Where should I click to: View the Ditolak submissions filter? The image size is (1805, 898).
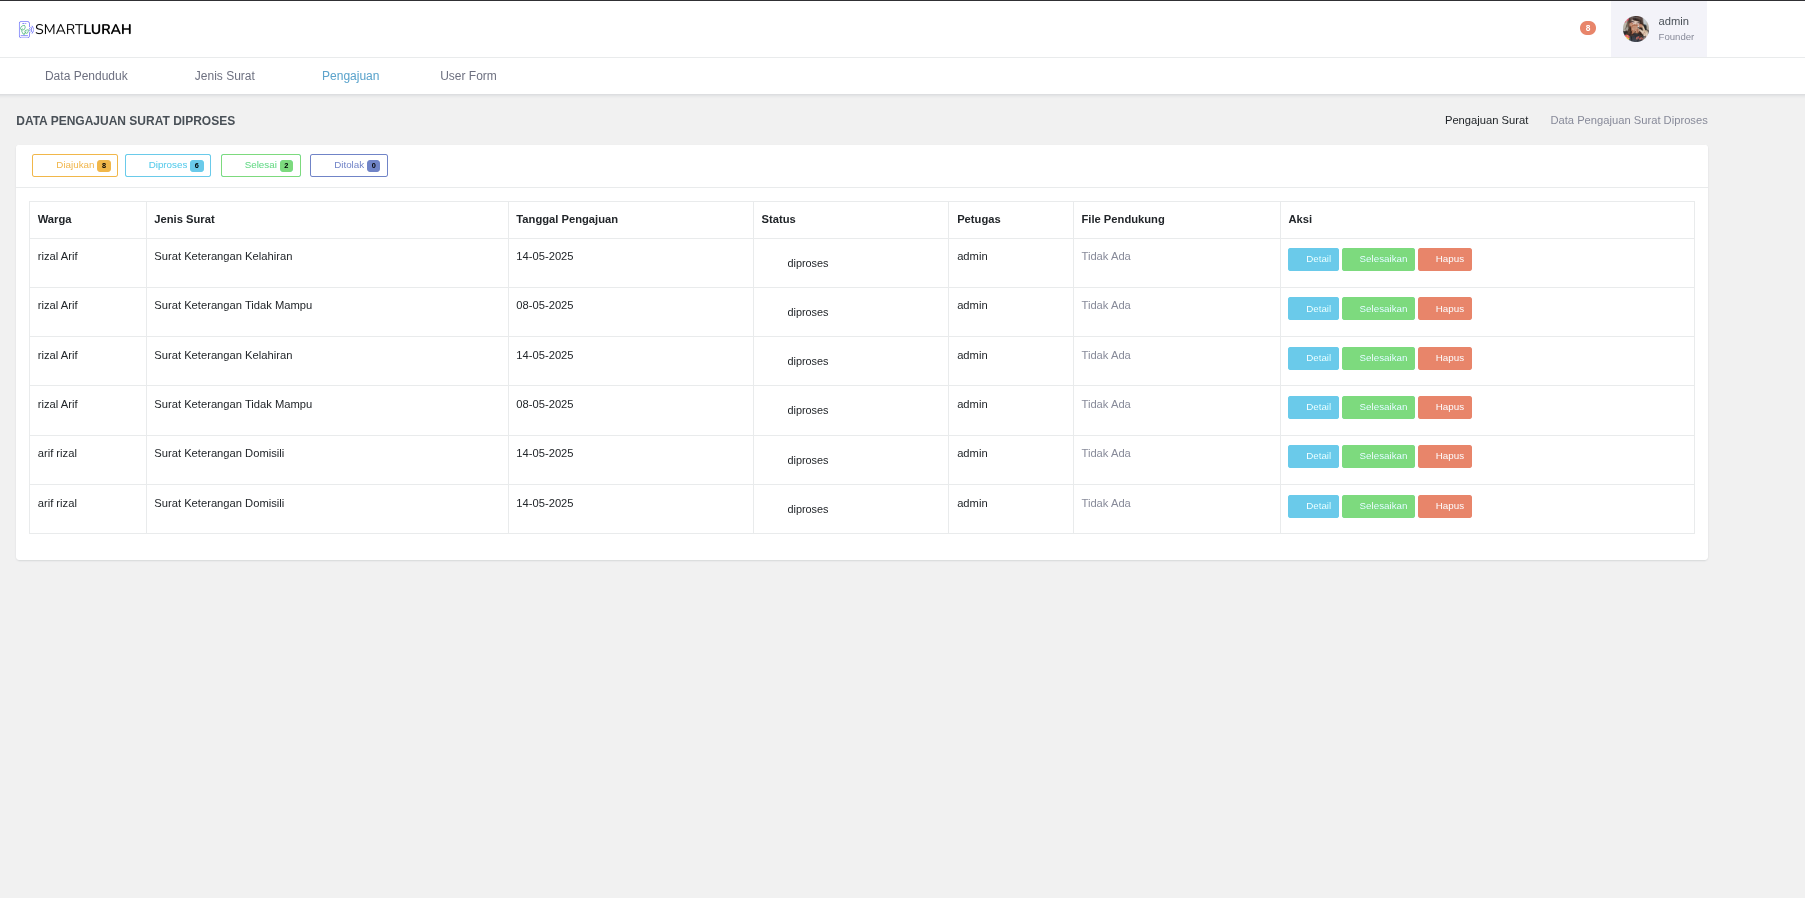[x=349, y=166]
